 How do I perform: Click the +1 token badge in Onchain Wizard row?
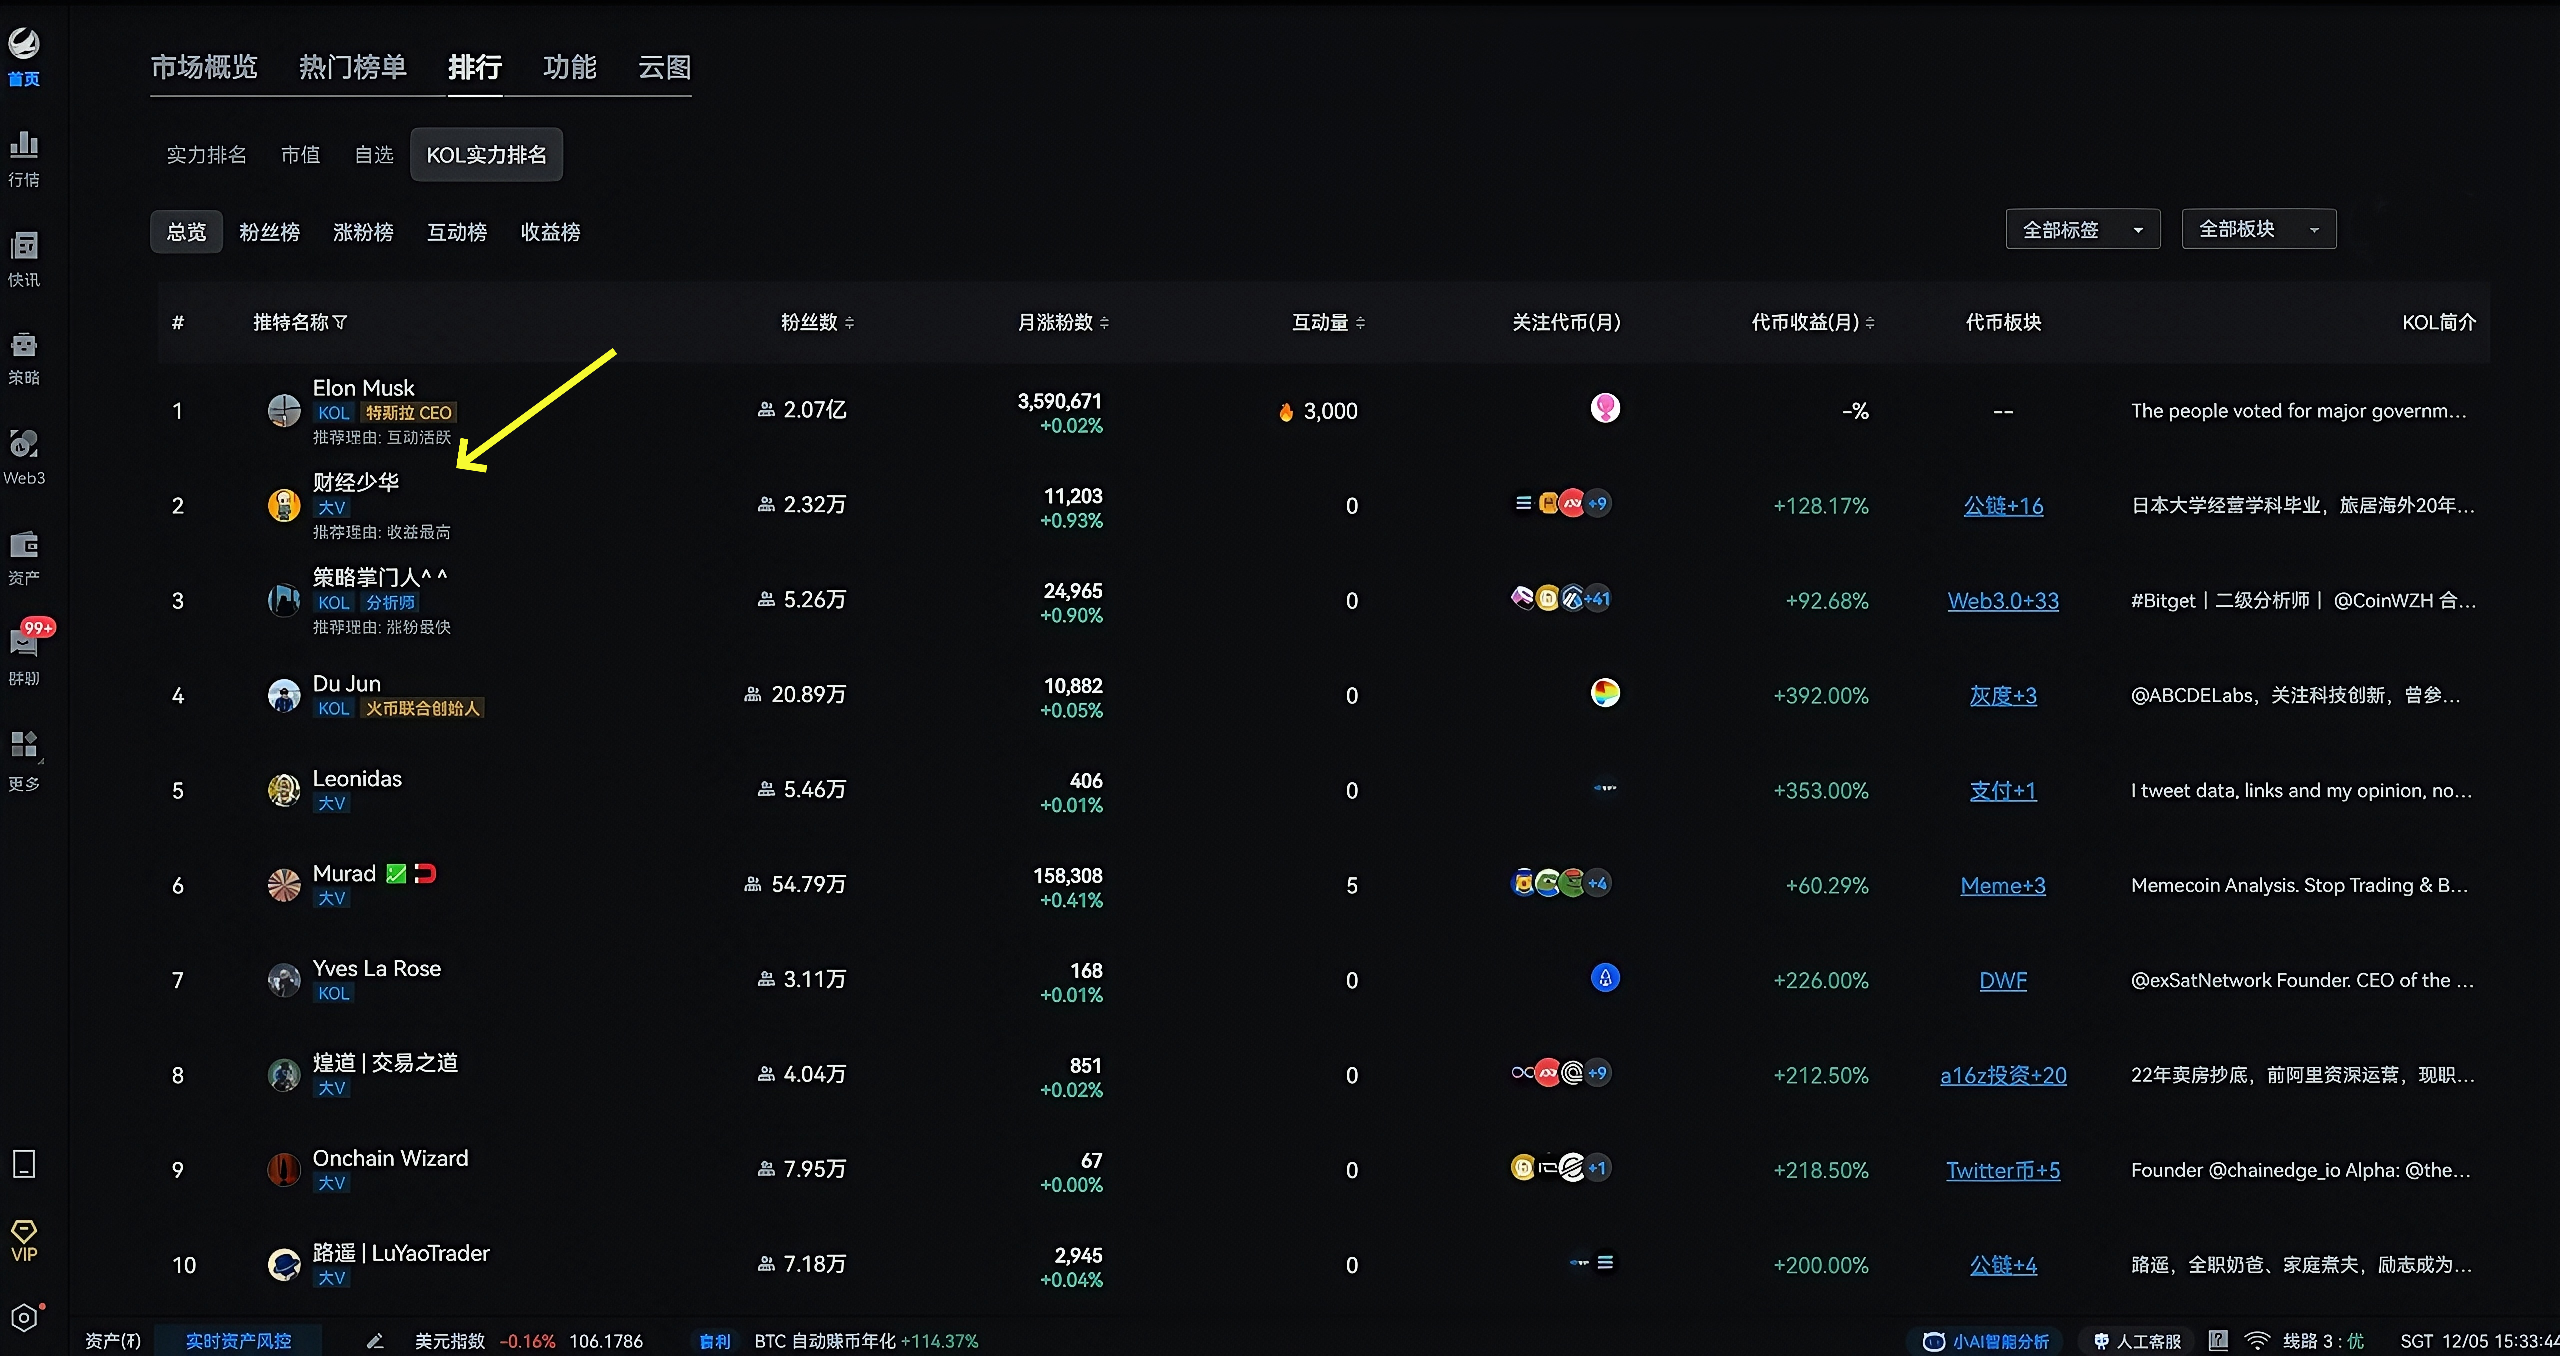(1598, 1168)
